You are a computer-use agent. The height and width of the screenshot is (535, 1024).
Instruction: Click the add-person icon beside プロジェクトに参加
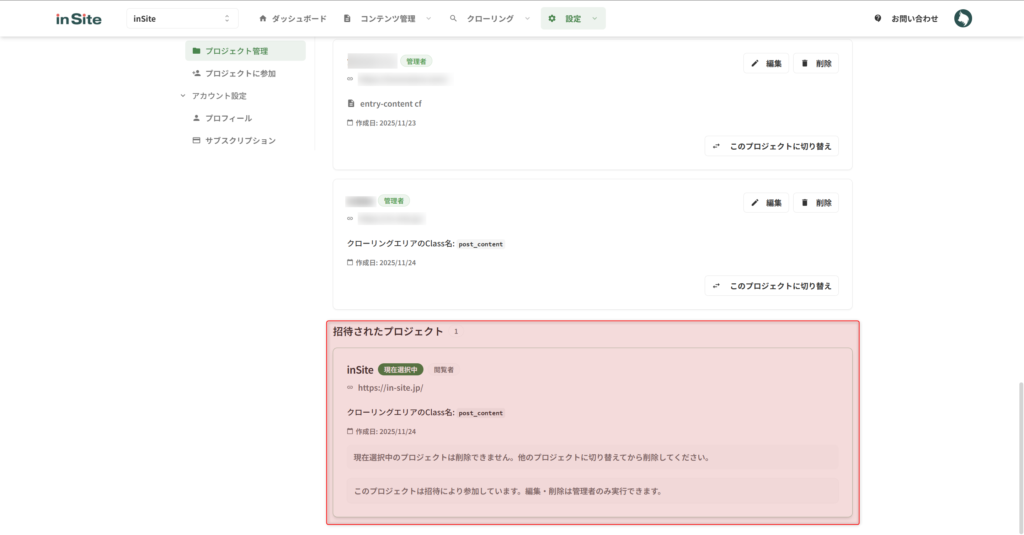197,73
